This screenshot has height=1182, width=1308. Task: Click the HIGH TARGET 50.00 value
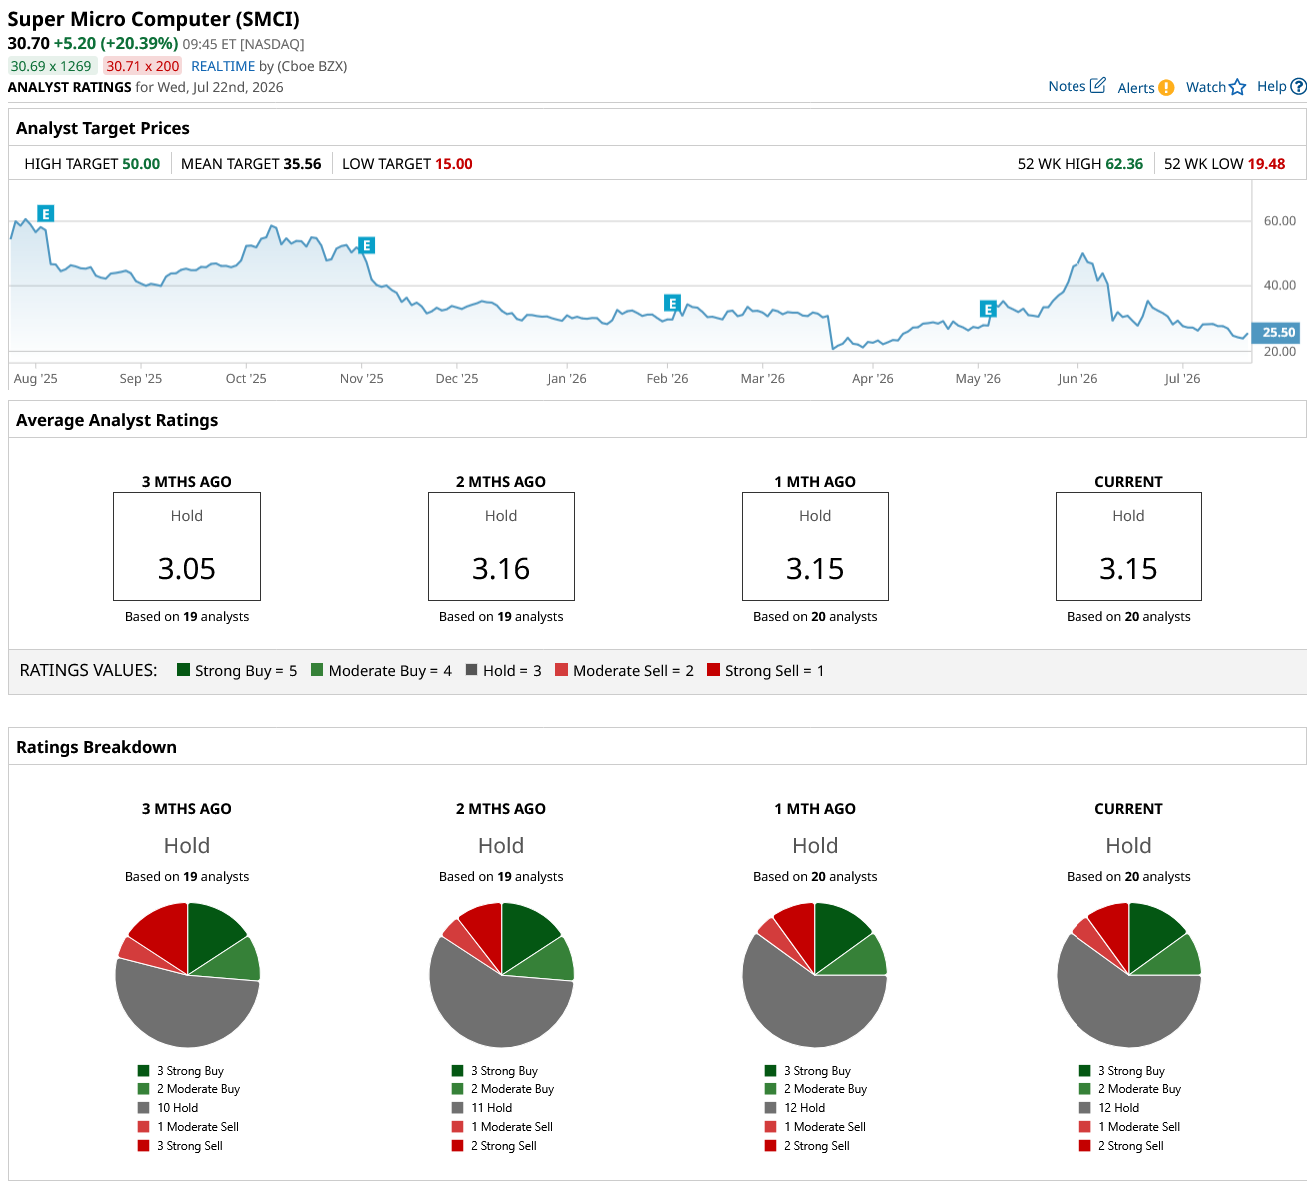tap(141, 164)
